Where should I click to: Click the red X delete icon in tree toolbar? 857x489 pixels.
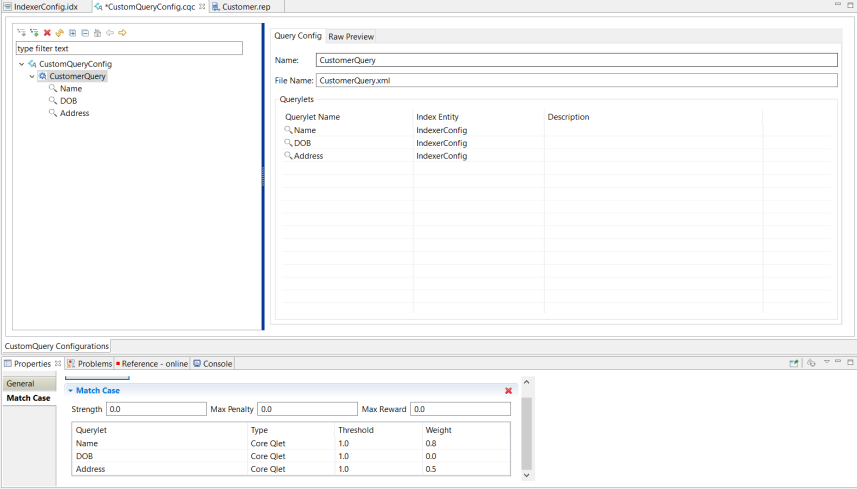tap(47, 33)
